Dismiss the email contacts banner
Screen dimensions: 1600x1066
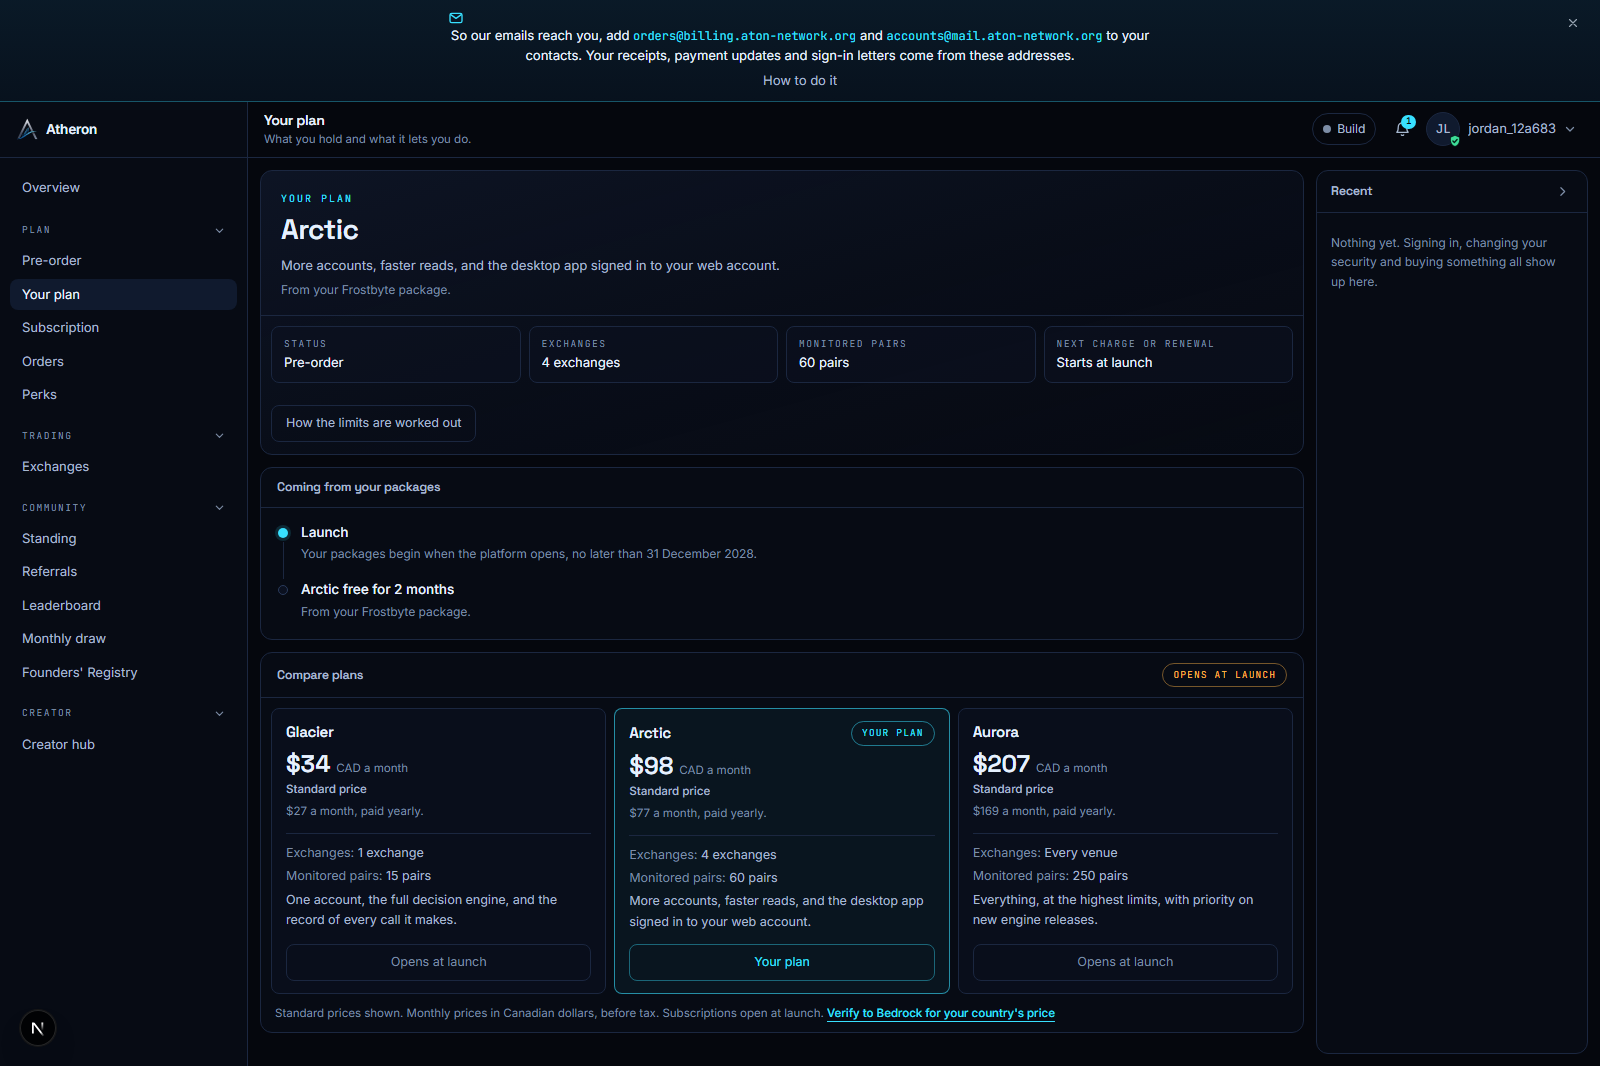(1573, 23)
